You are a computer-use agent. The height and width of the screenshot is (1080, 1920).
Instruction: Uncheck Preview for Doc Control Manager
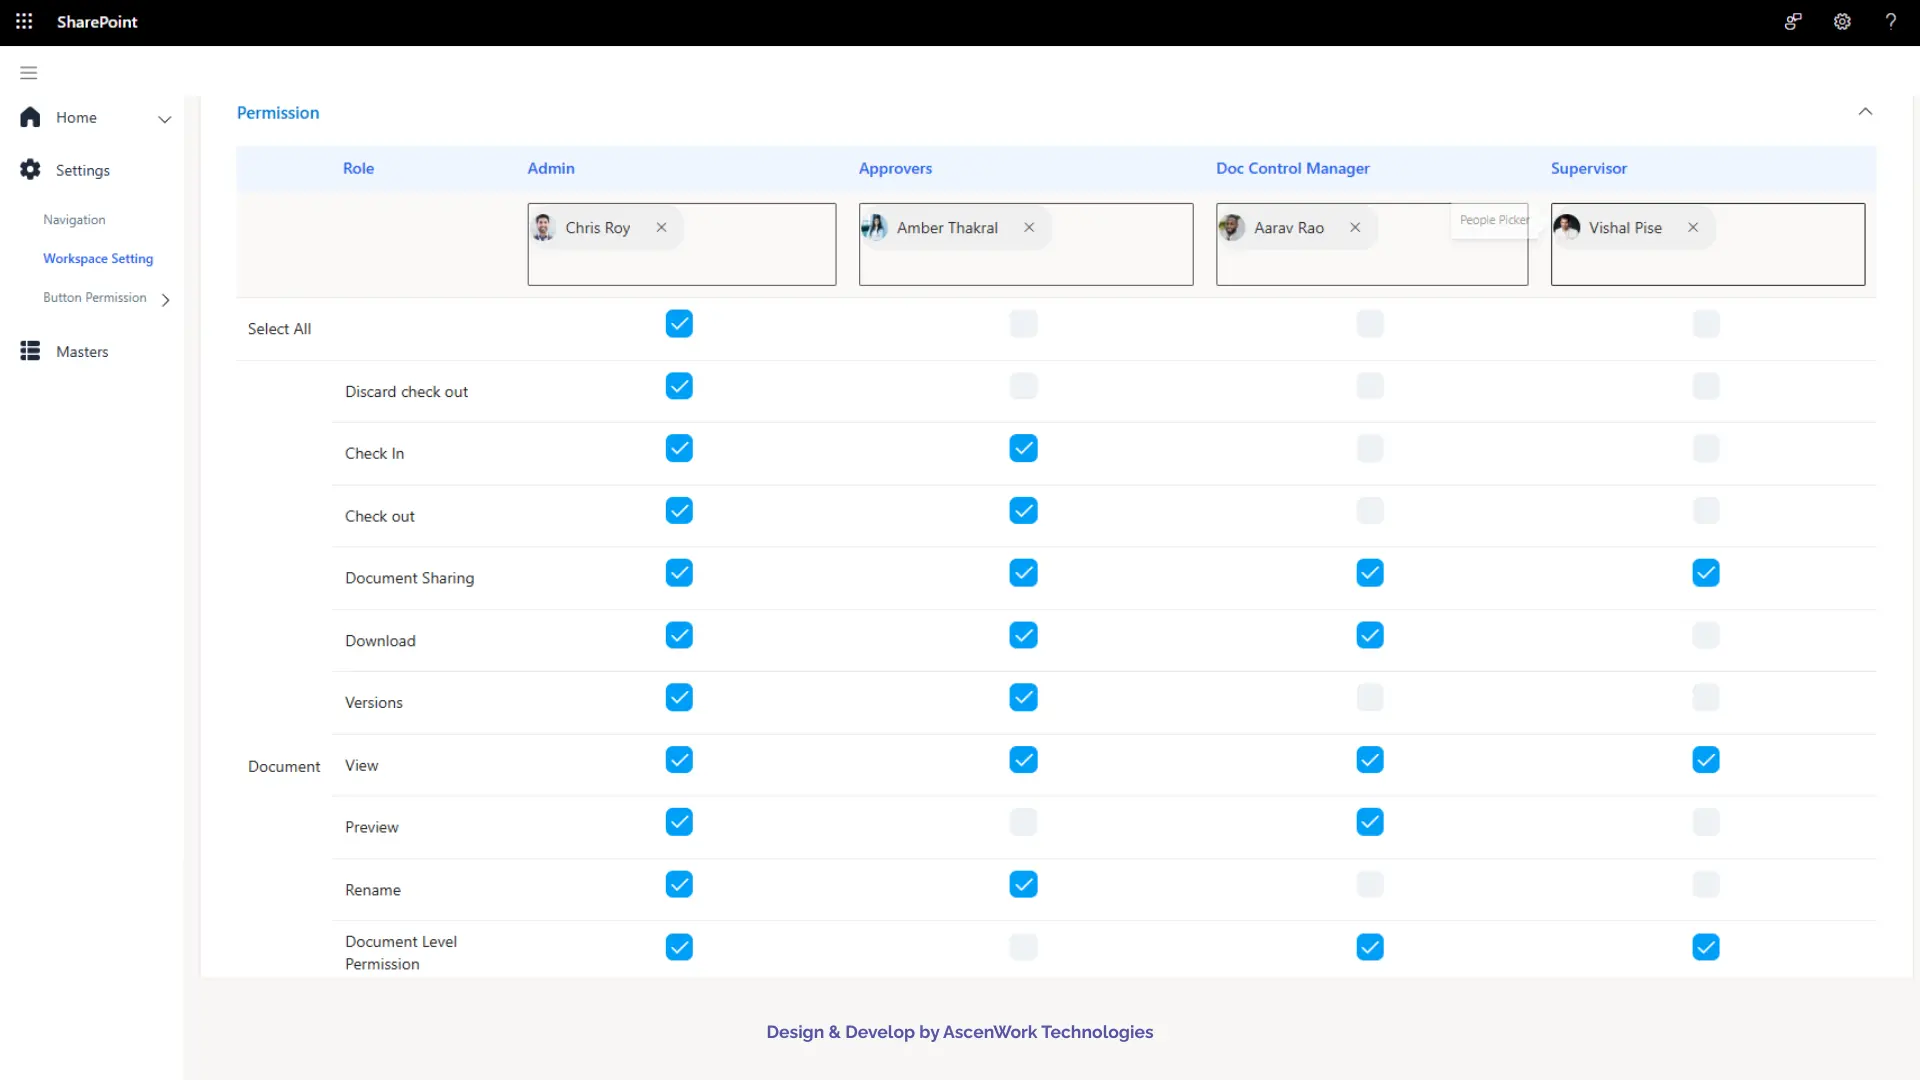click(x=1370, y=821)
